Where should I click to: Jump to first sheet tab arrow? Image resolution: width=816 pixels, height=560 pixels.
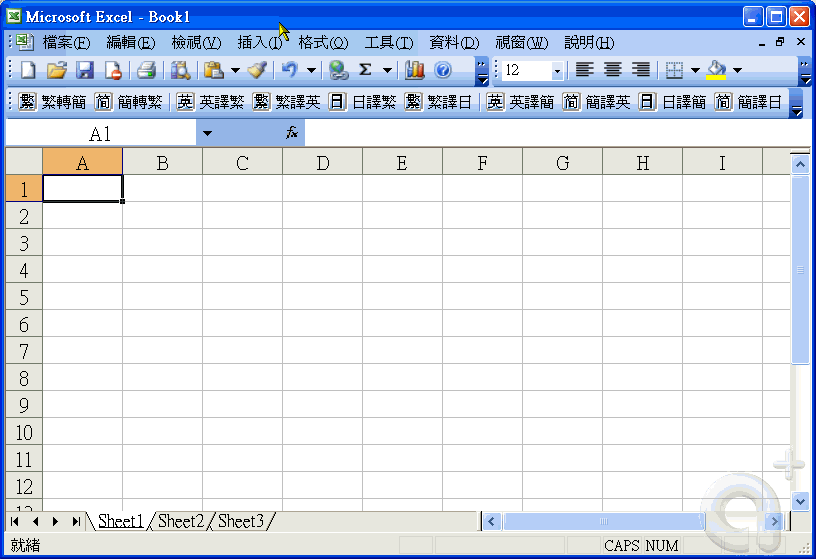click(x=15, y=521)
